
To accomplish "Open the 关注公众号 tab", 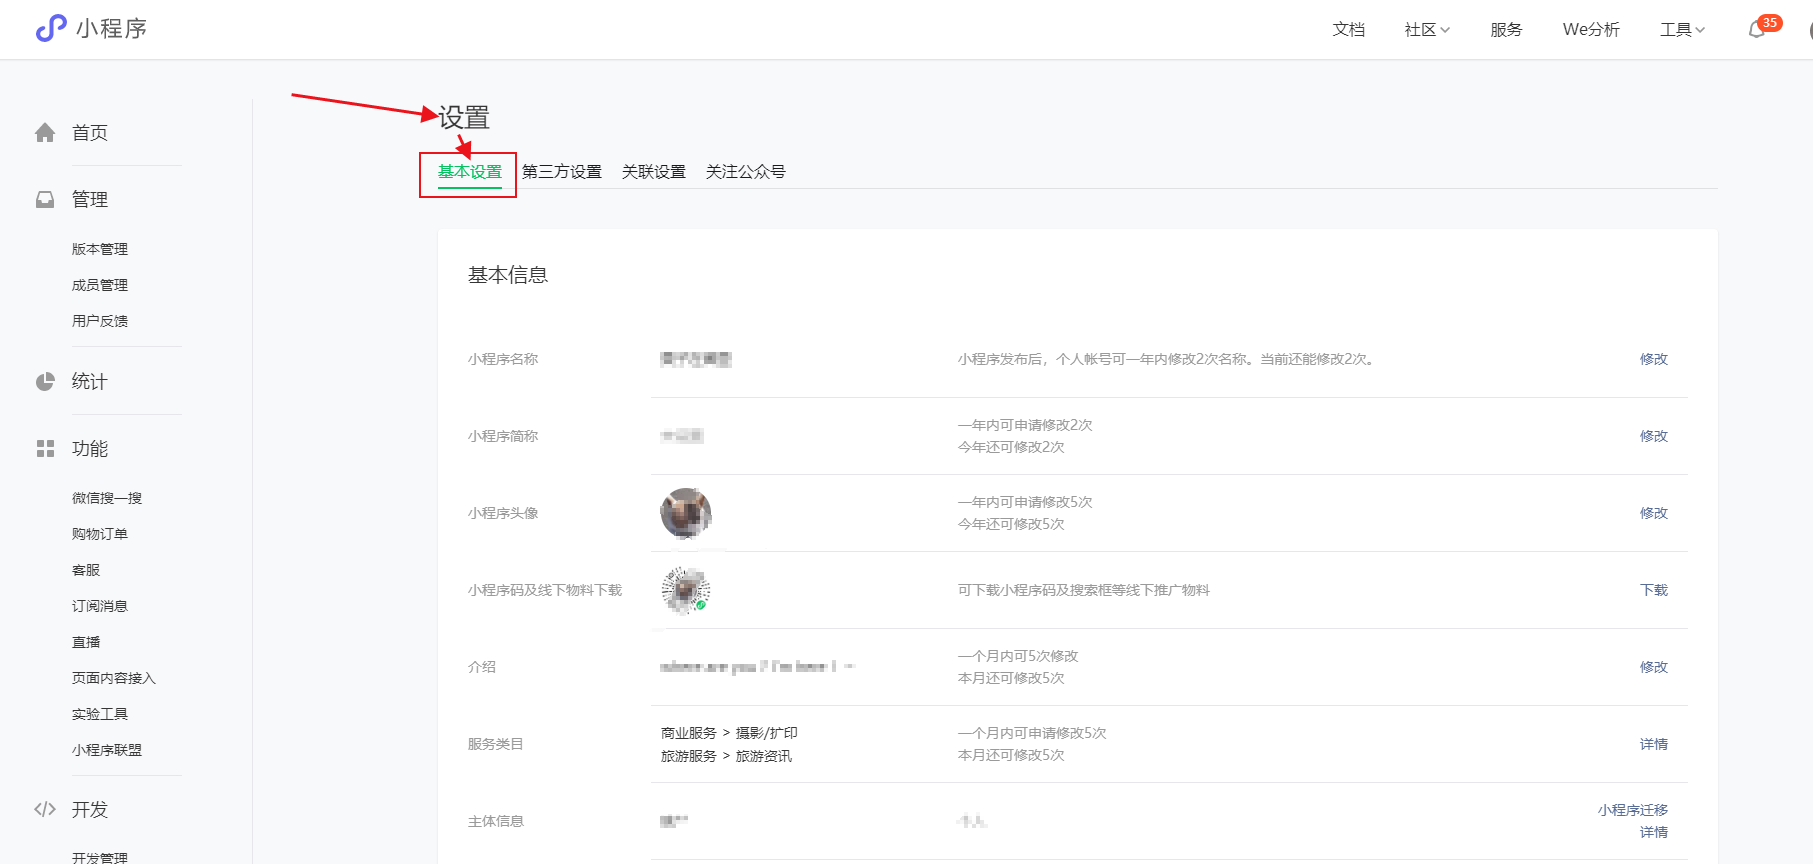I will point(746,172).
